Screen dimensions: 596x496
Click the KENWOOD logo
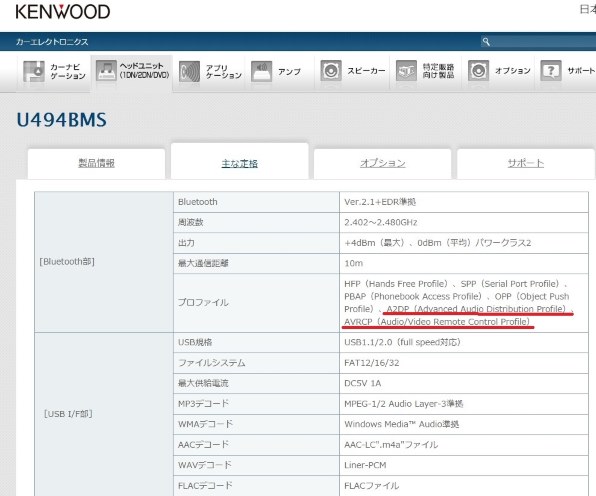click(x=63, y=12)
